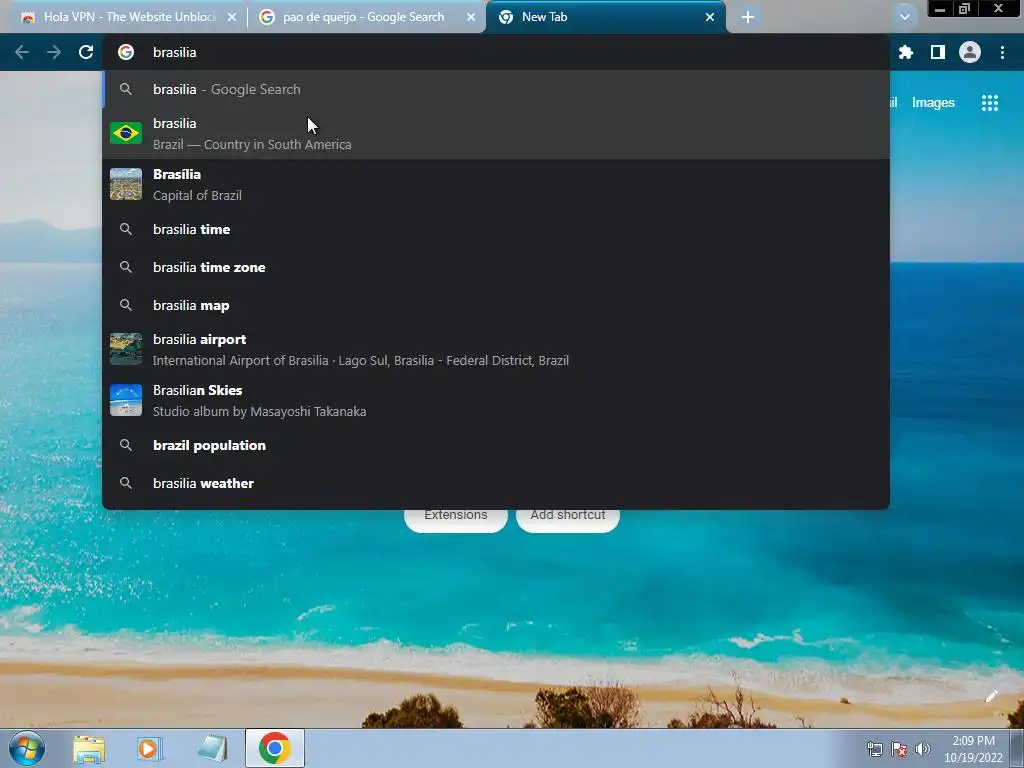1024x768 pixels.
Task: Choose Brasília Capital of Brazil suggestion
Action: click(496, 184)
